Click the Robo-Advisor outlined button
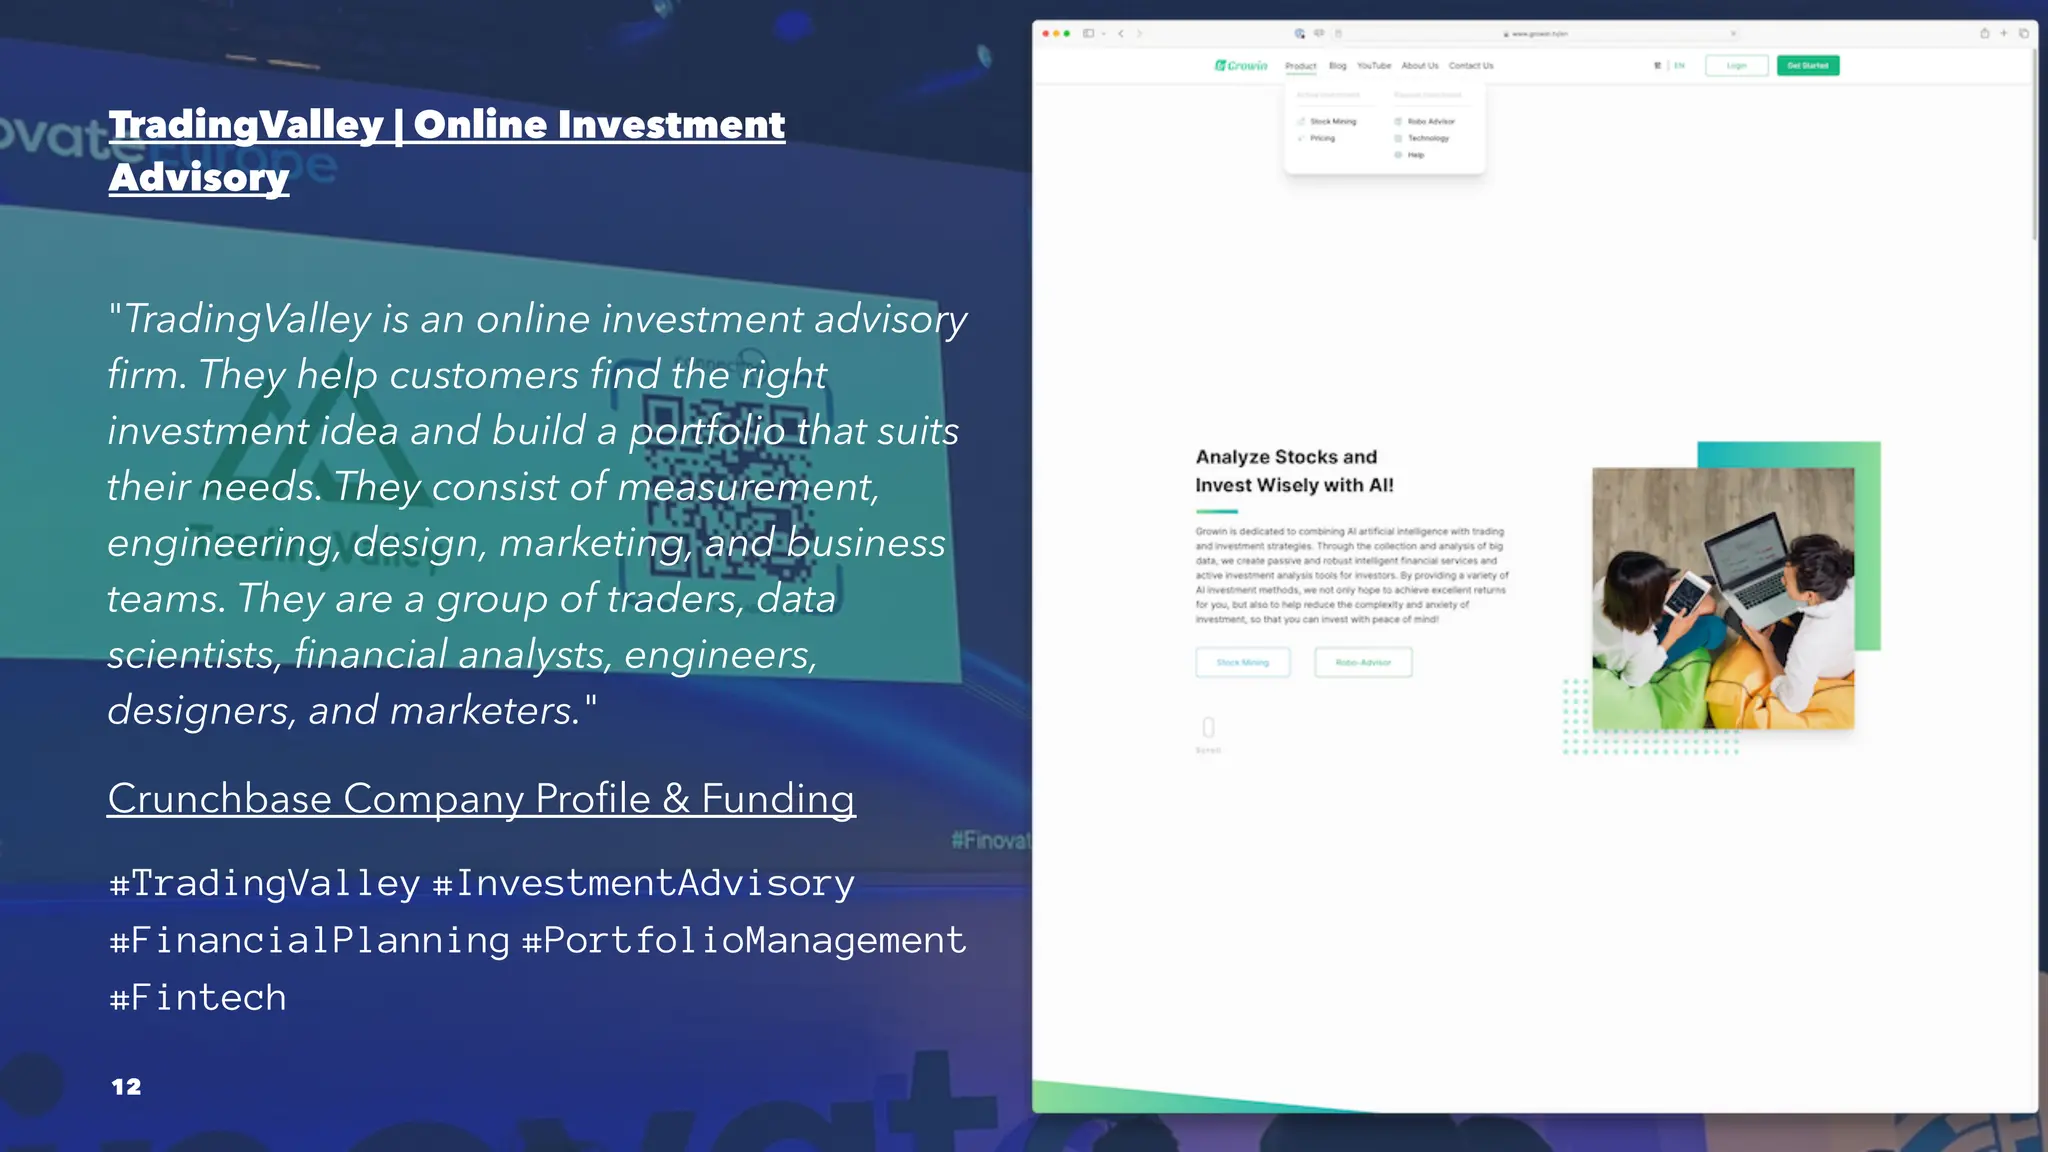 [x=1363, y=662]
